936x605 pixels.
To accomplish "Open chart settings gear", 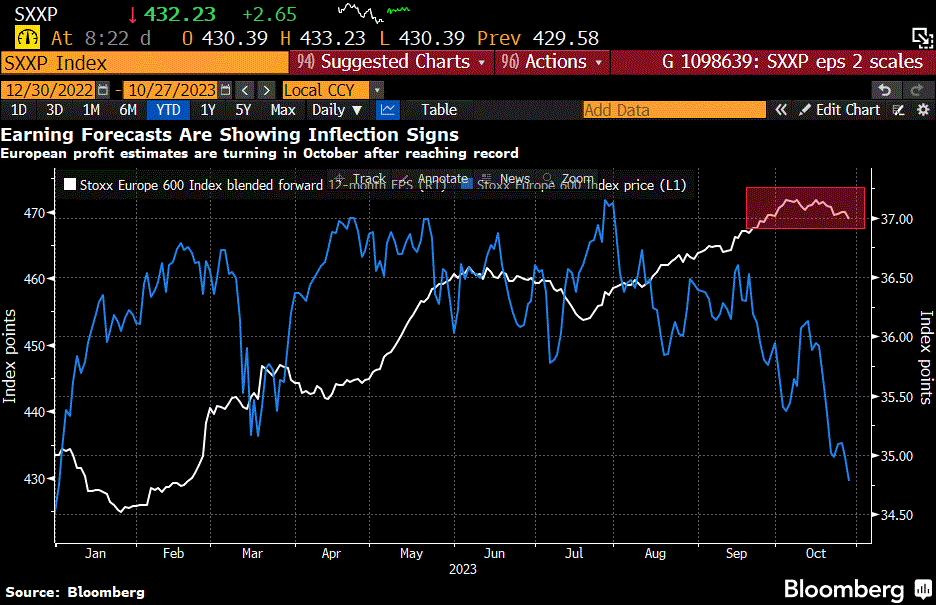I will pos(923,110).
